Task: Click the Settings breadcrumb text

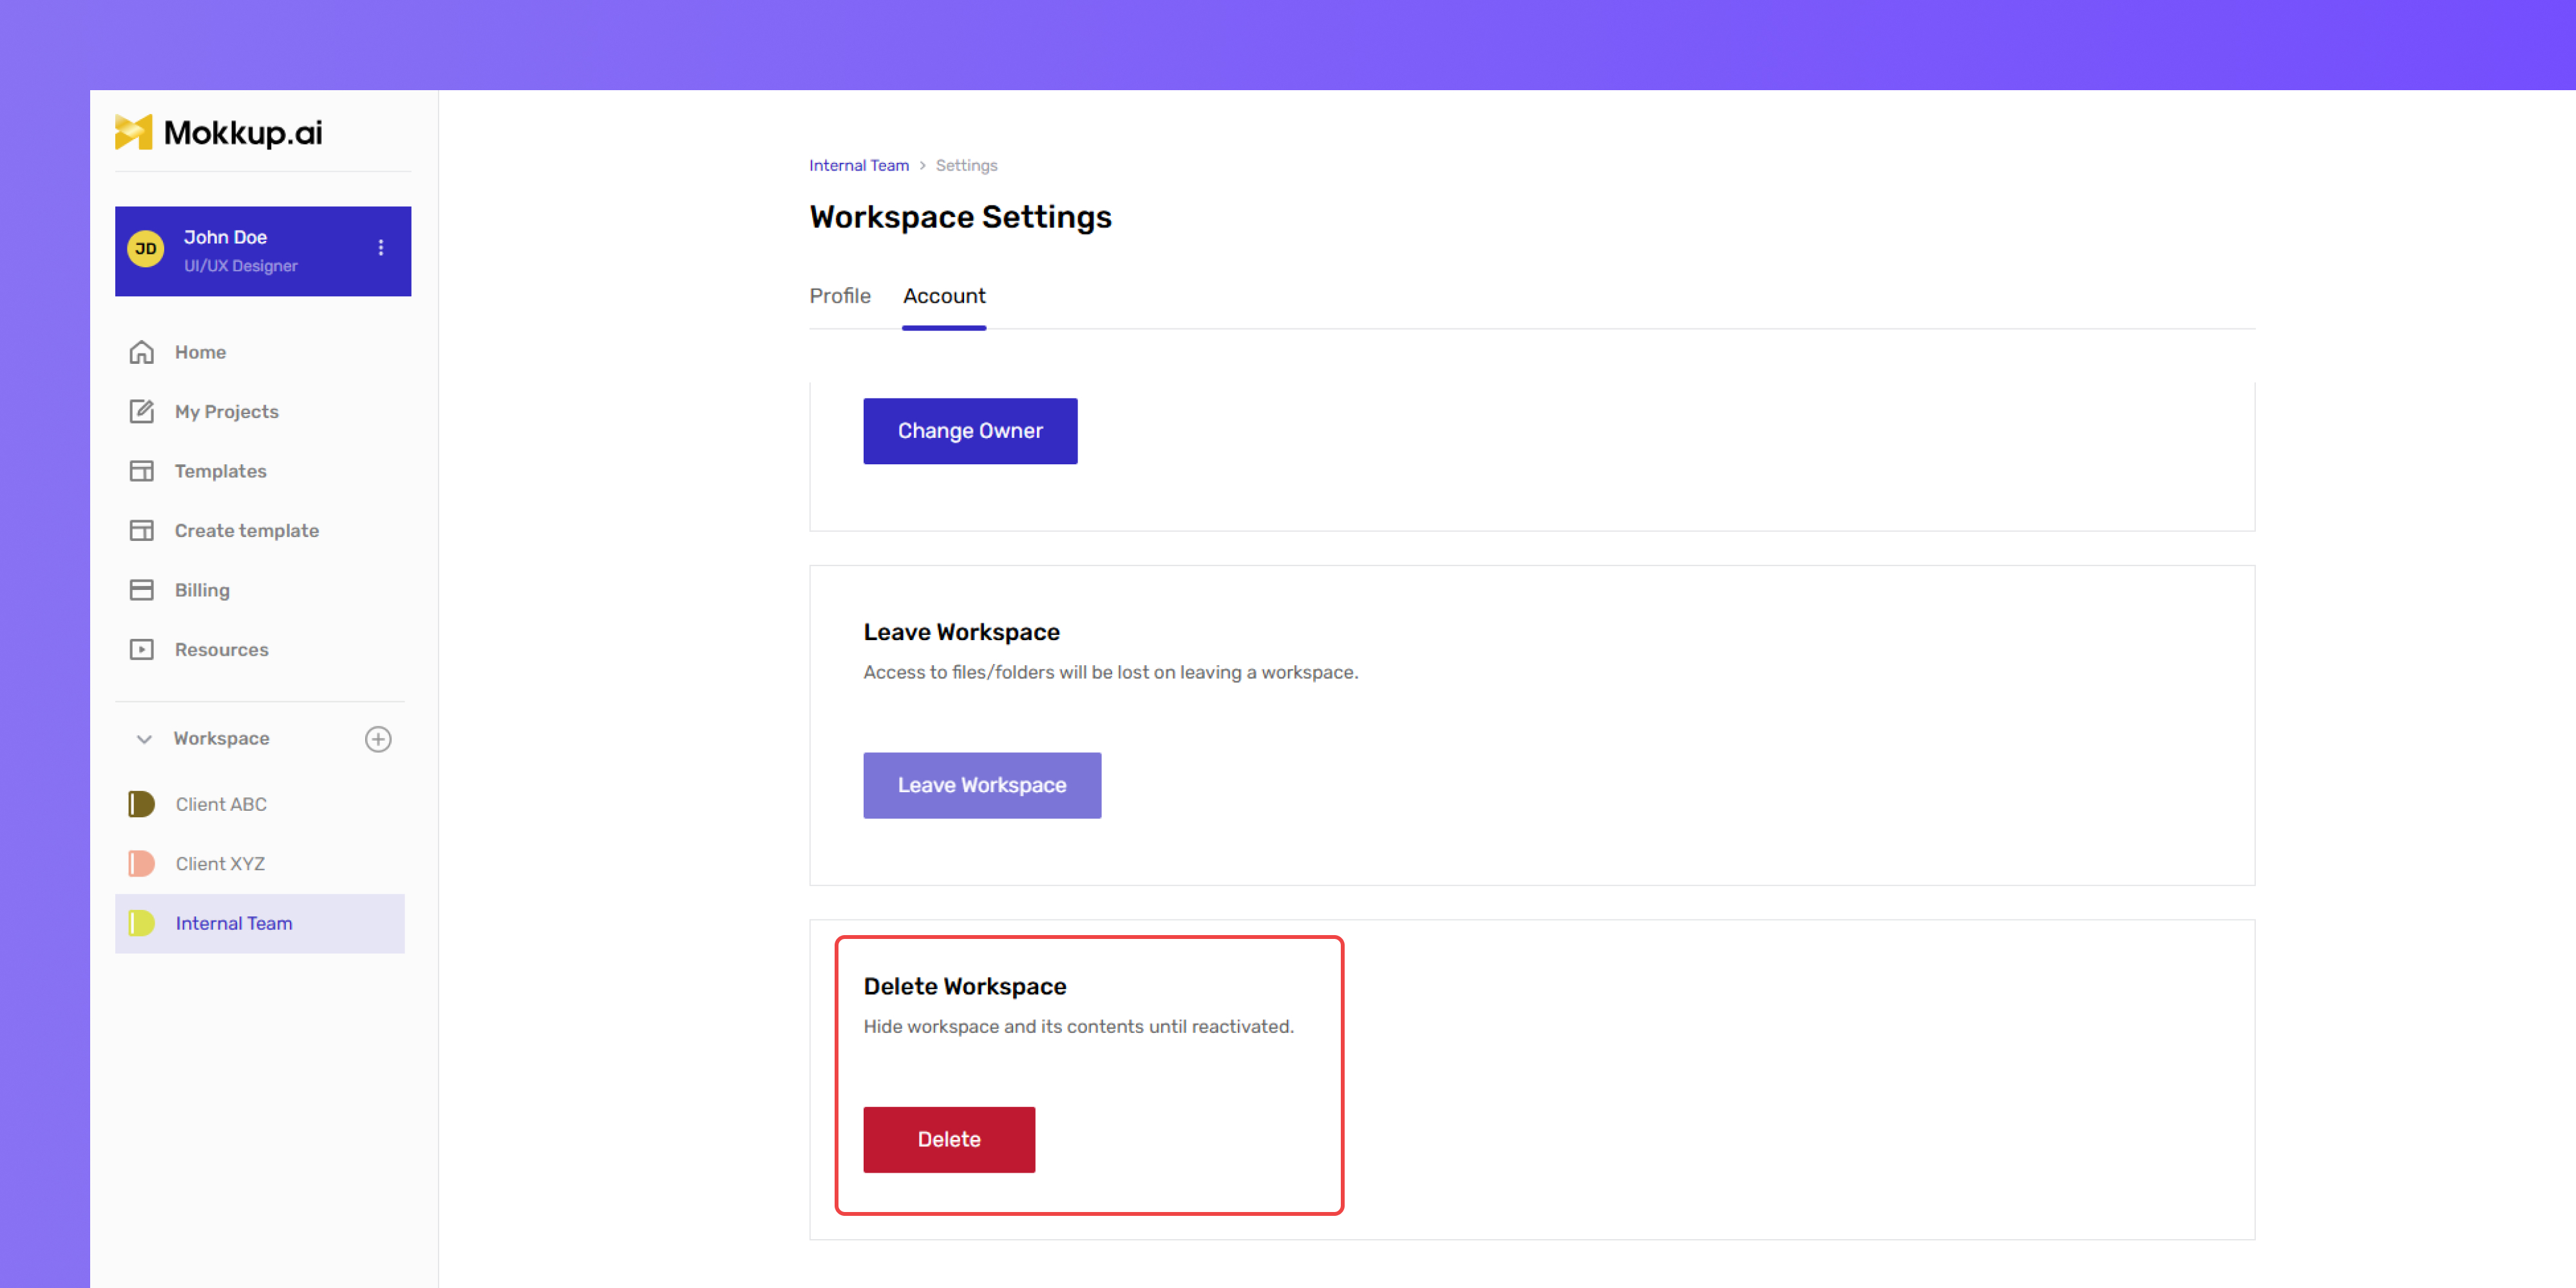Action: coord(966,166)
